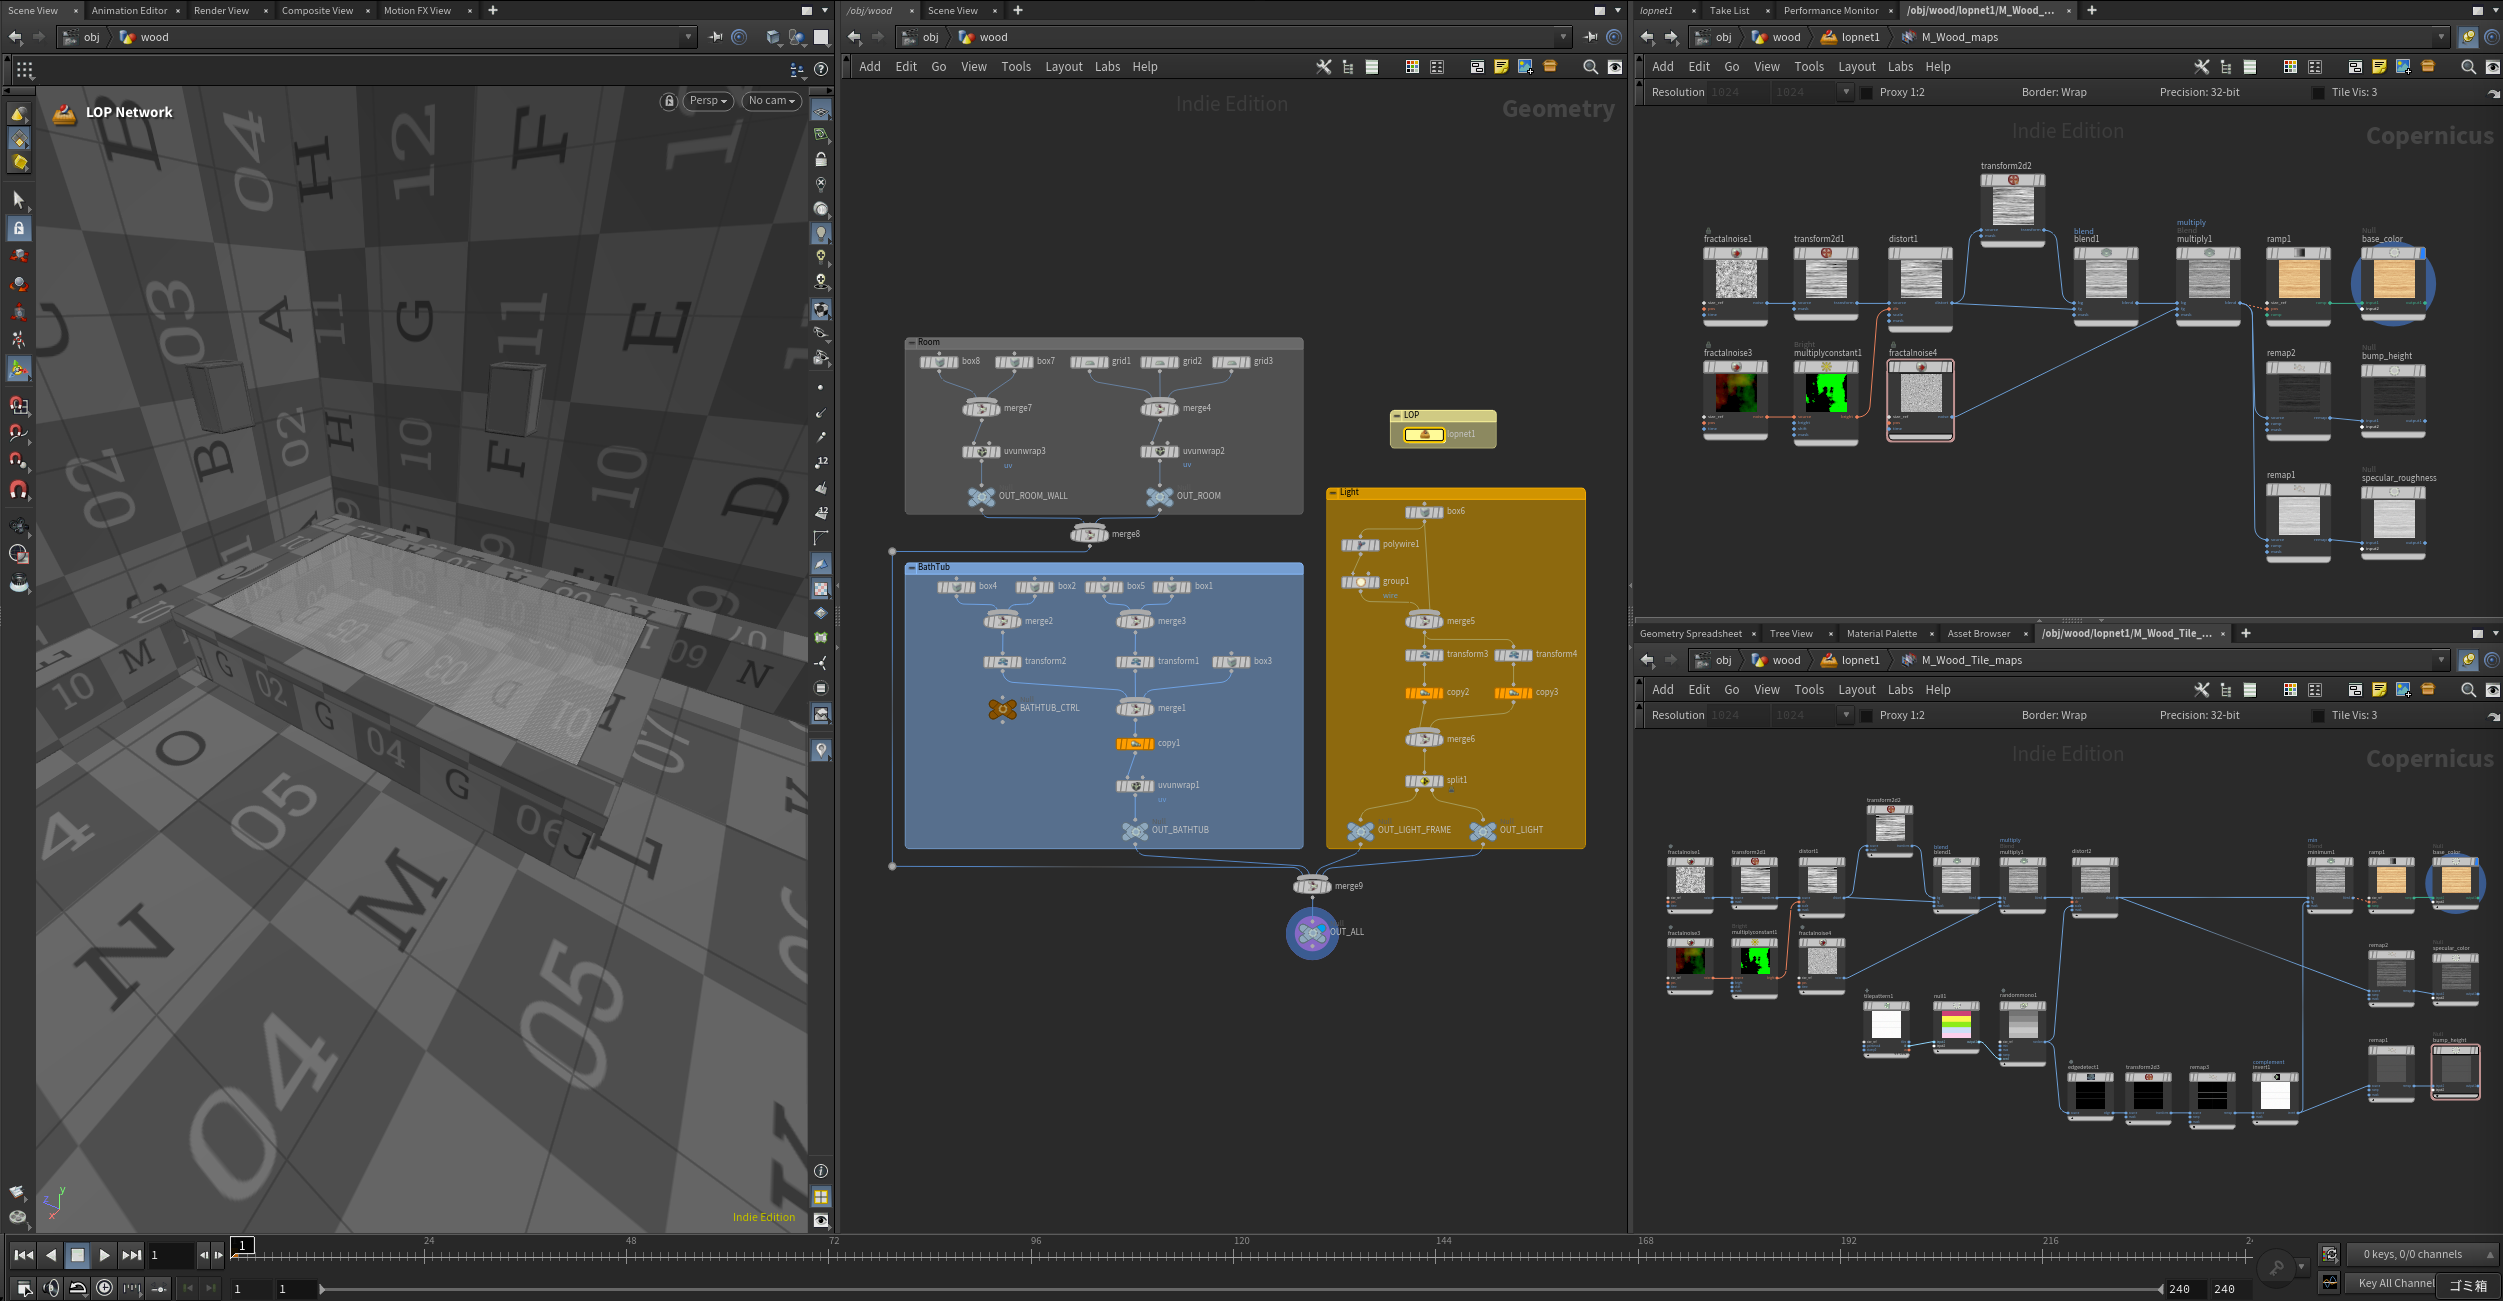Click the wood breadcrumb in the 3D Scene View pane
The height and width of the screenshot is (1301, 2503).
[154, 37]
